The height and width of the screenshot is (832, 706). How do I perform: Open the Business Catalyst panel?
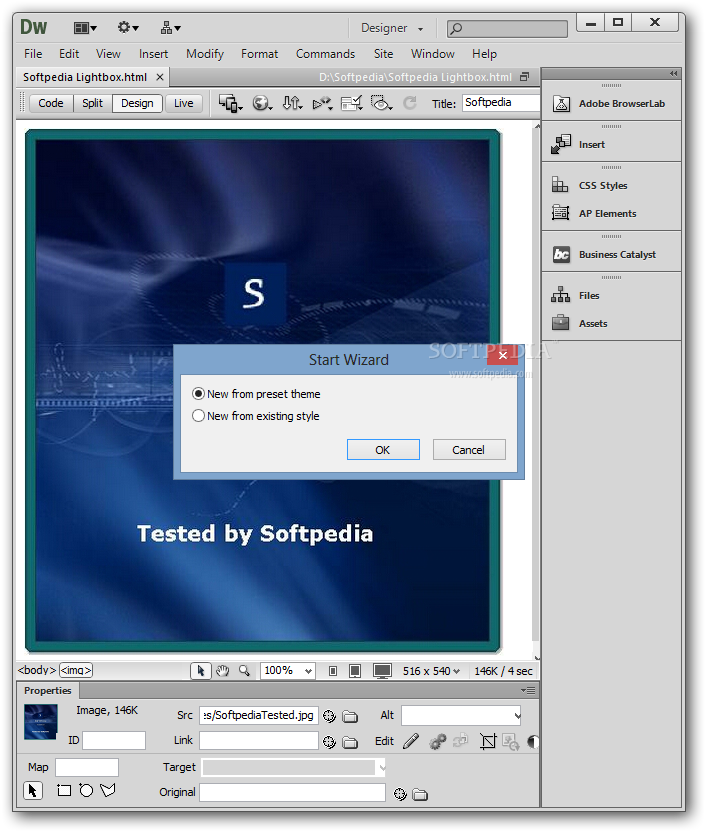tap(611, 255)
